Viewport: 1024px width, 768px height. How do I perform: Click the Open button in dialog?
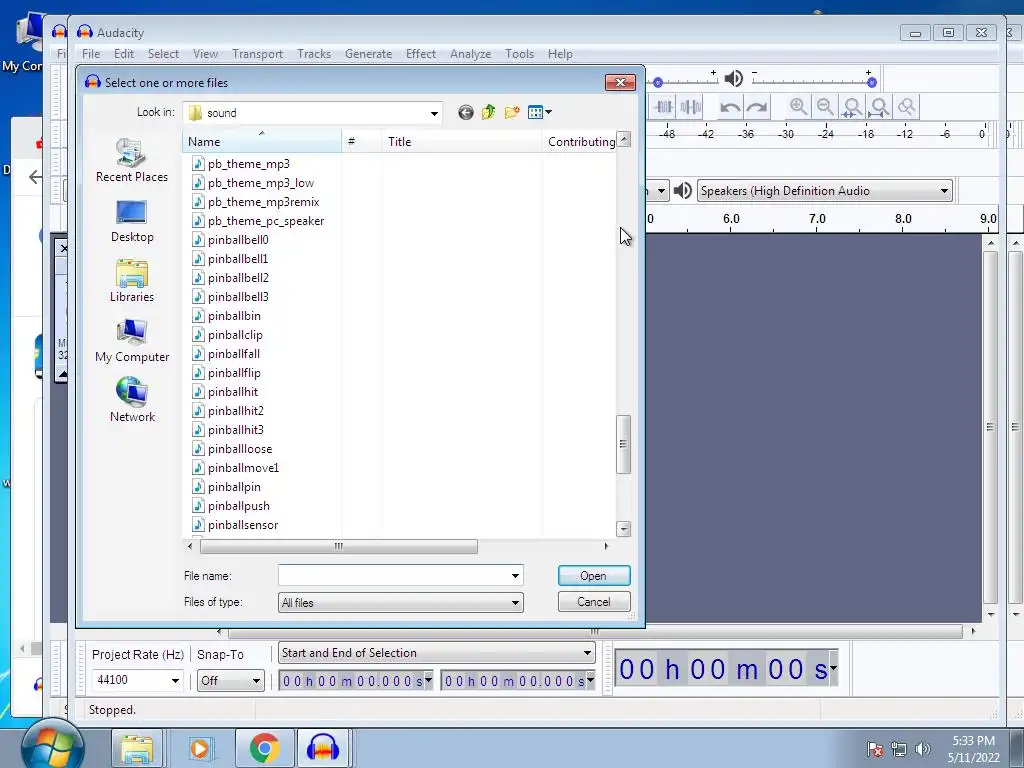594,575
